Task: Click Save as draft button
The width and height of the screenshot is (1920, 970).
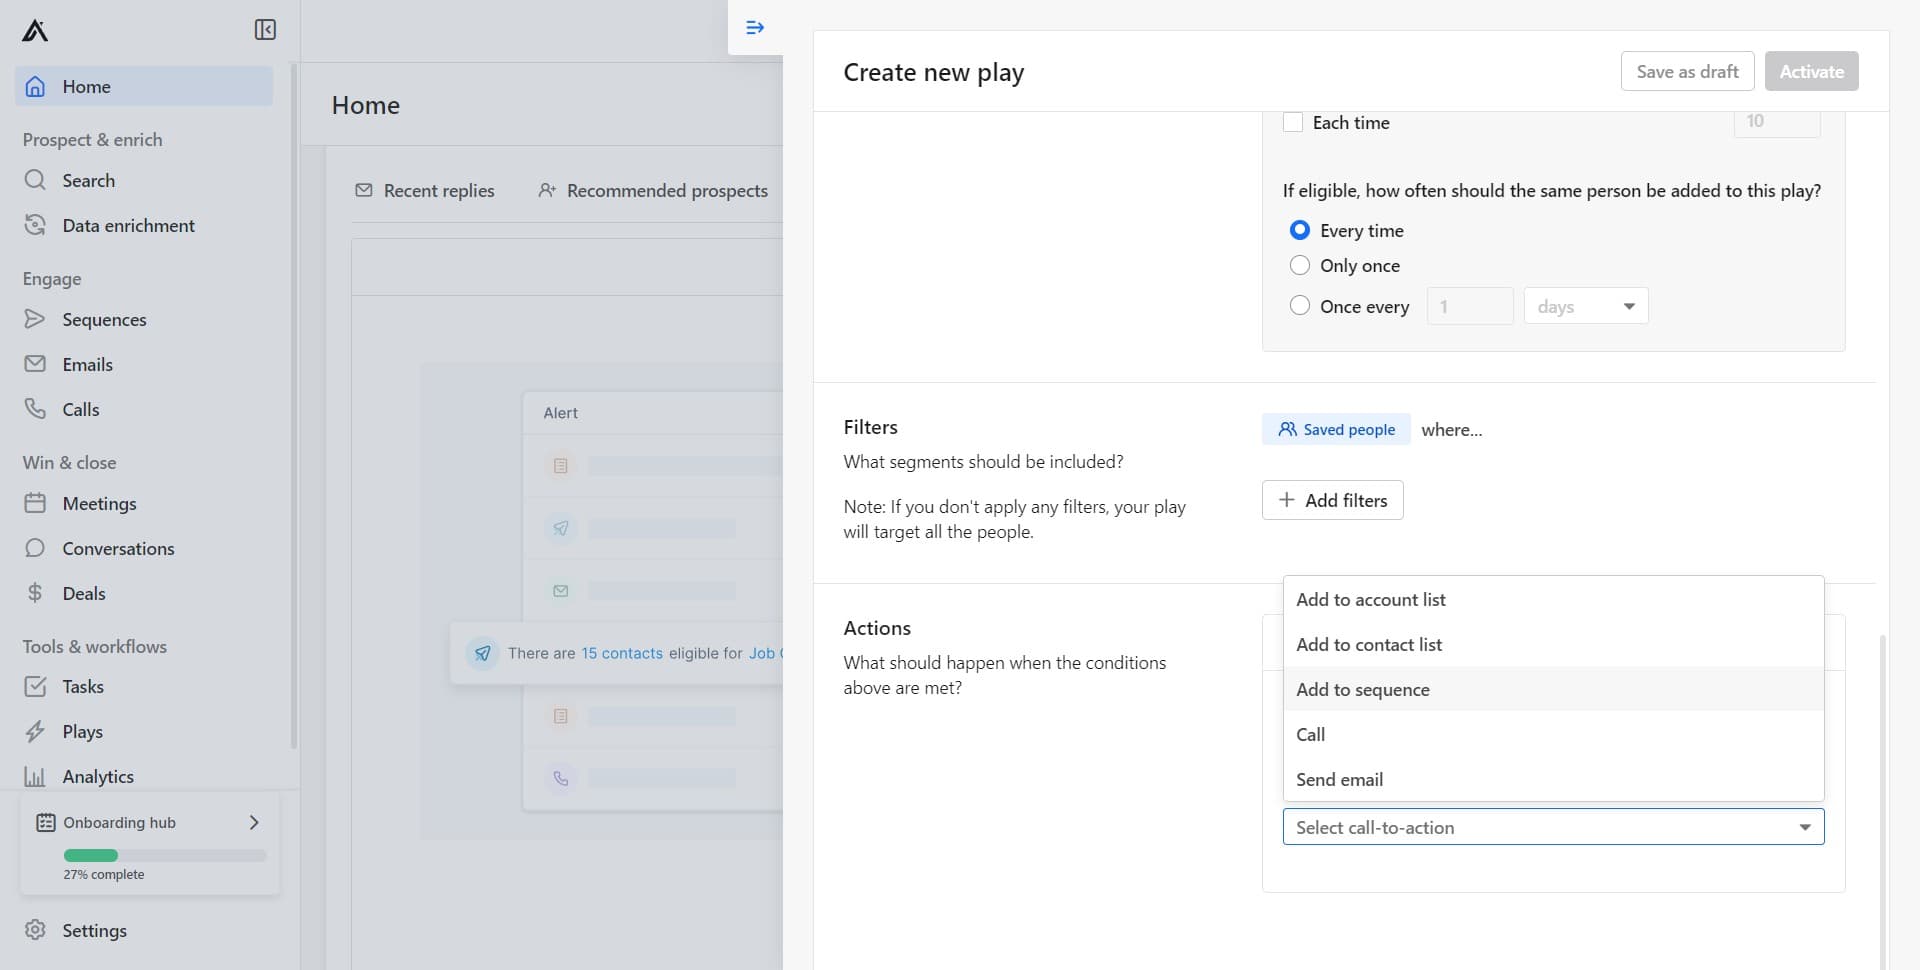Action: tap(1687, 71)
